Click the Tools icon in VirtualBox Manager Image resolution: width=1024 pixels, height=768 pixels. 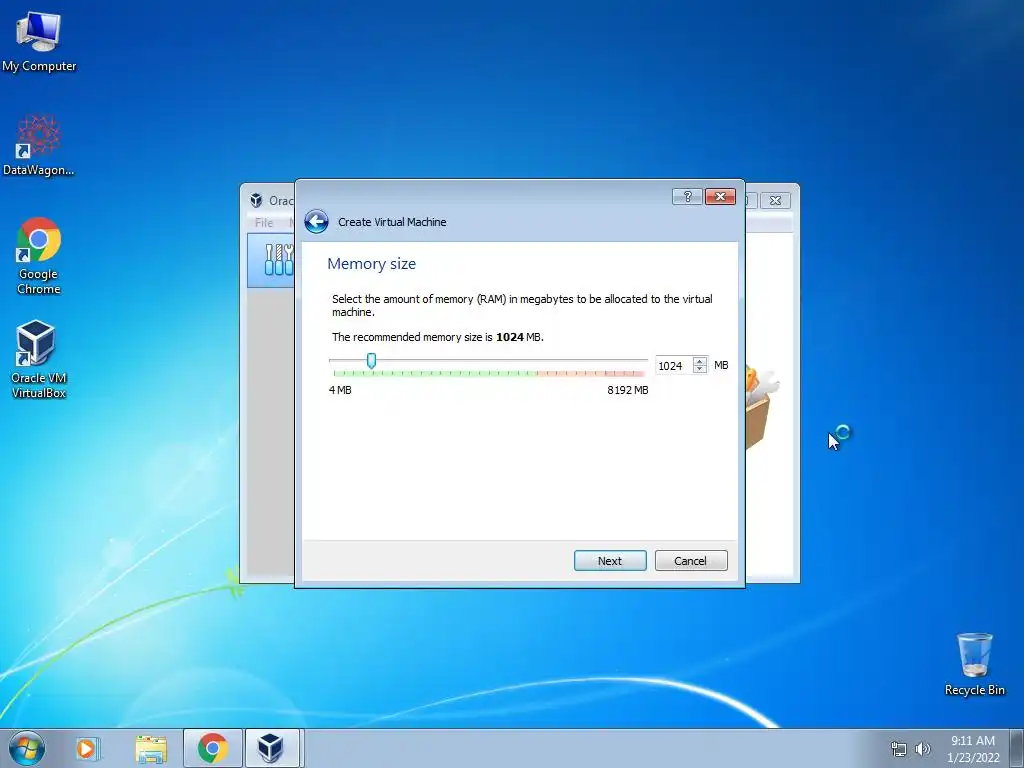click(x=278, y=259)
